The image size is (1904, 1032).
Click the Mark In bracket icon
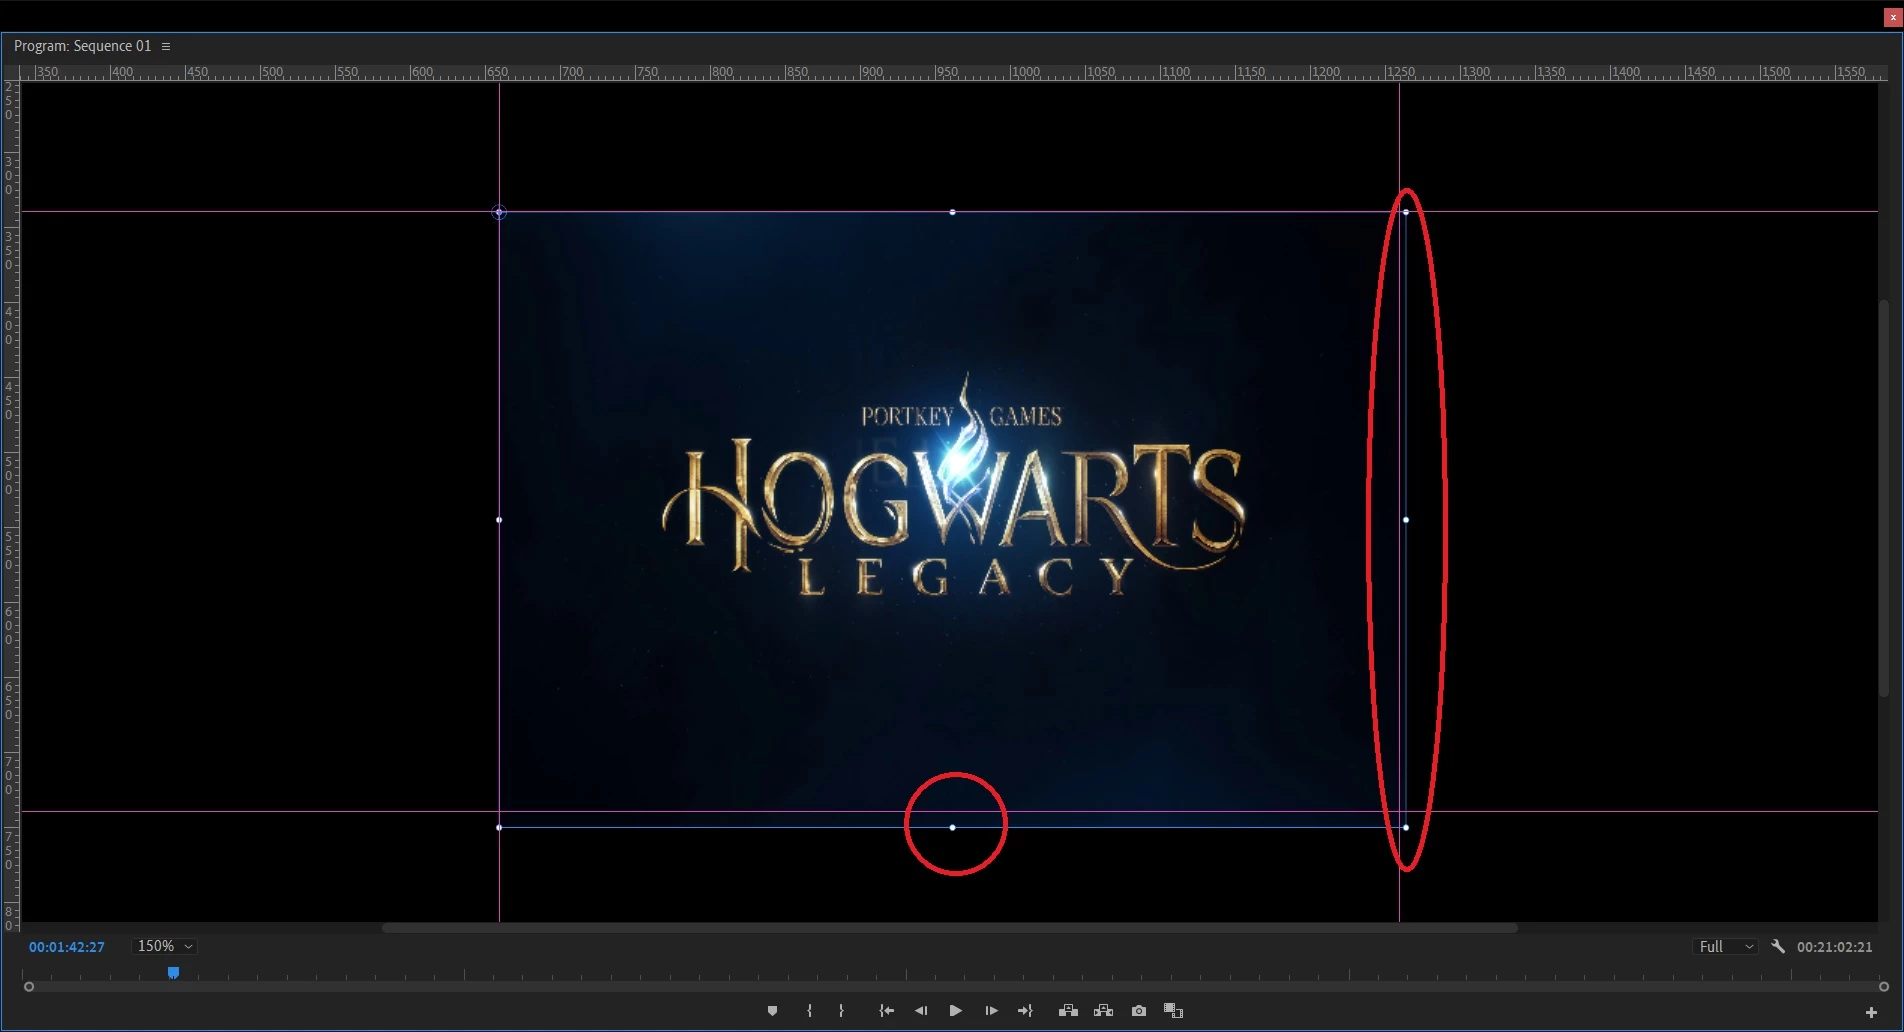[x=809, y=1011]
